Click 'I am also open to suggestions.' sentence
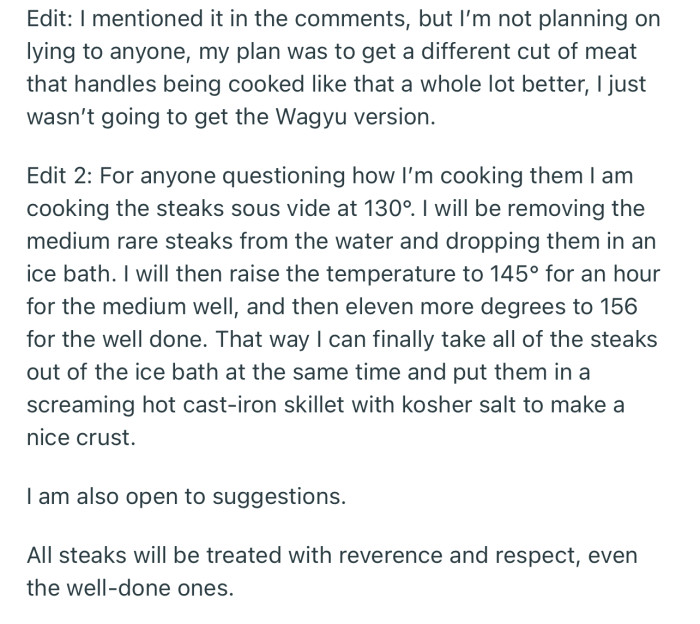Screen dimensions: 700x624 tap(186, 494)
